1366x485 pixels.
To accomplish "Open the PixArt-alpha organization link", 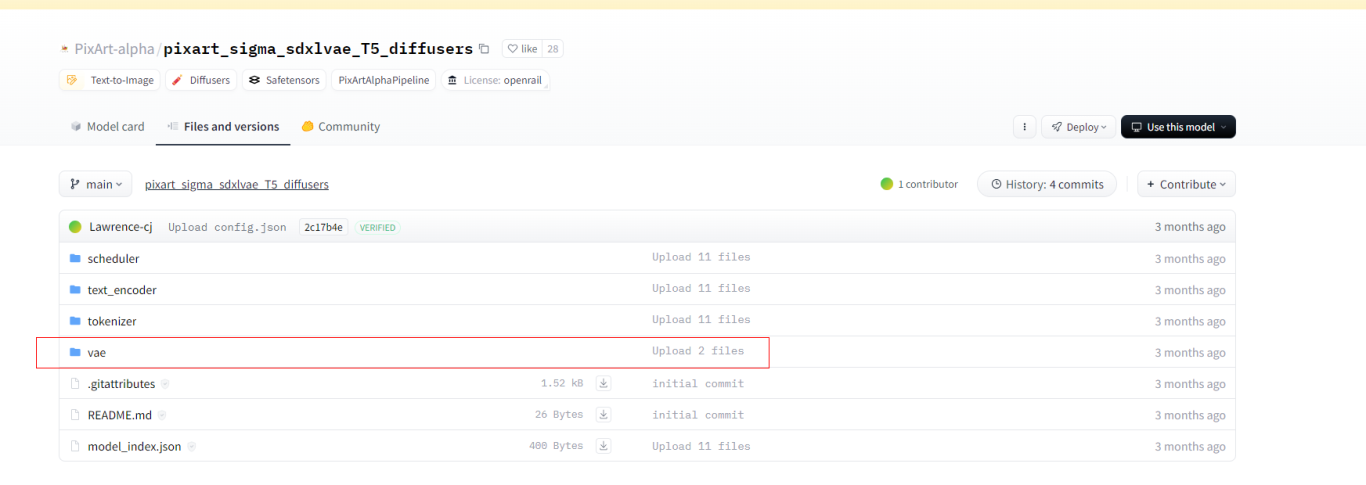I will (x=114, y=49).
